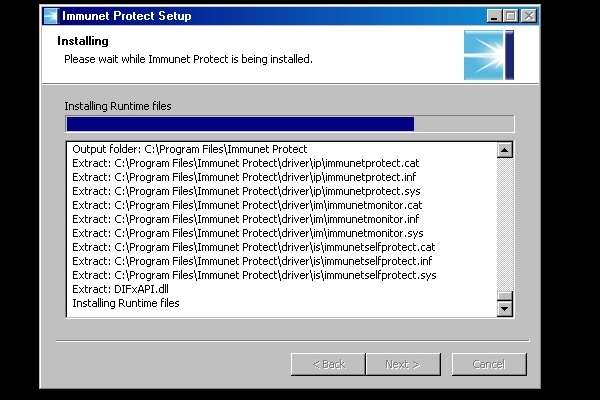Screen dimensions: 600x400
Task: Click the 'Installing Runtime files' status above progress bar
Action: [x=118, y=106]
